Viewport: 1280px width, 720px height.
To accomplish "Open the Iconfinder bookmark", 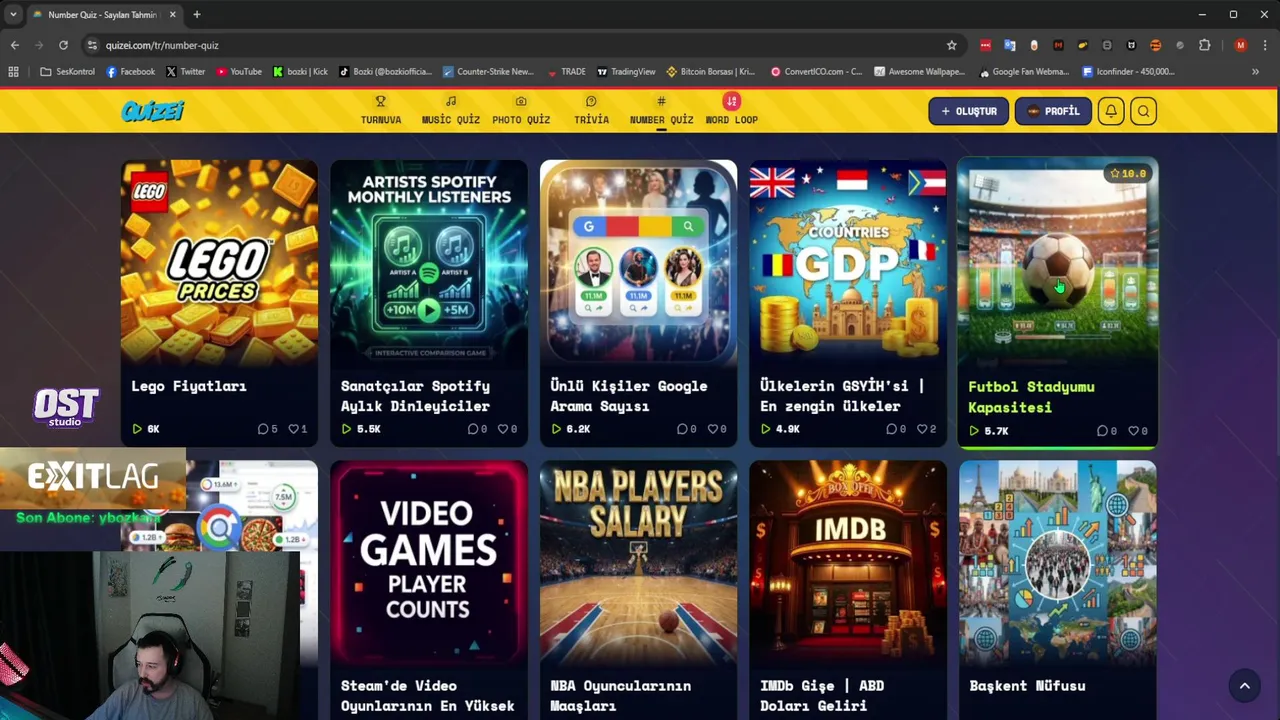I will pos(1129,72).
